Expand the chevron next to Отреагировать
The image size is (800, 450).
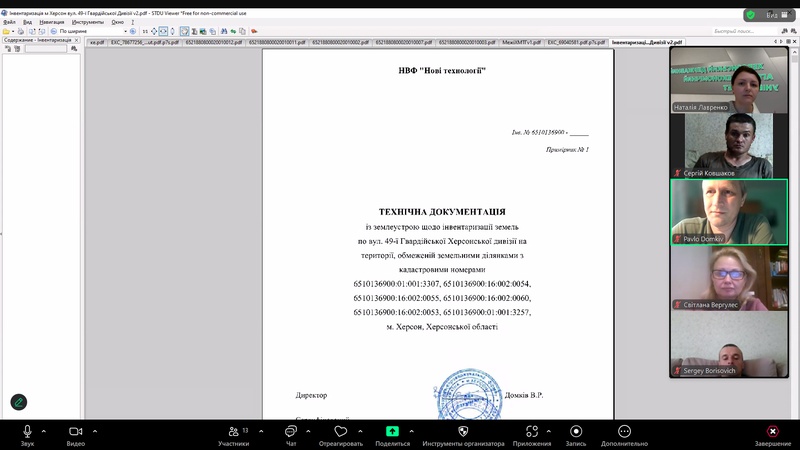(360, 431)
